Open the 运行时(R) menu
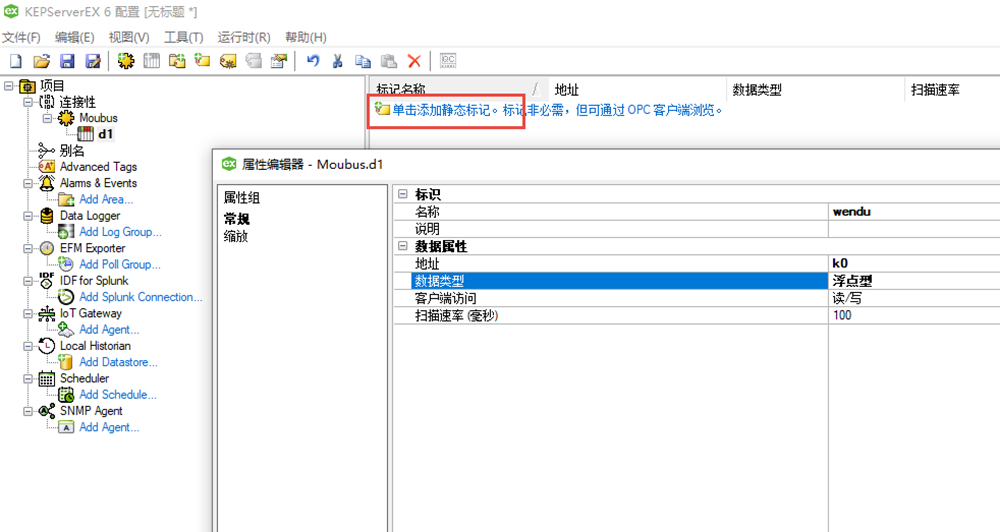 click(244, 38)
